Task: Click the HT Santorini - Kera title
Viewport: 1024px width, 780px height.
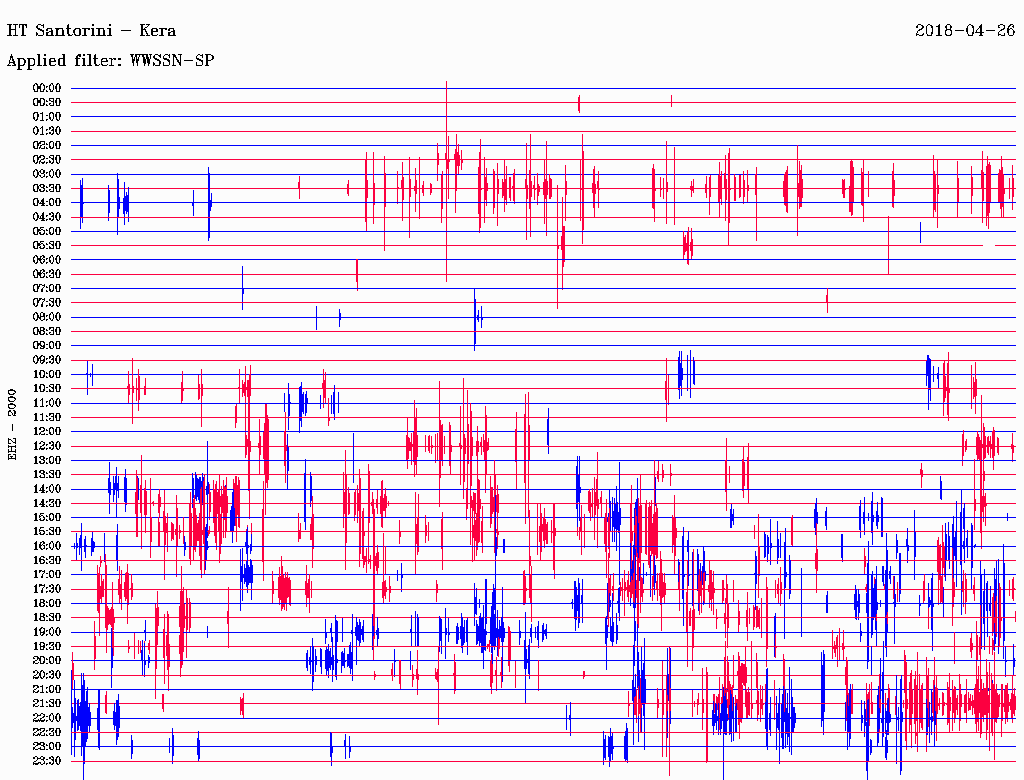Action: [x=91, y=31]
